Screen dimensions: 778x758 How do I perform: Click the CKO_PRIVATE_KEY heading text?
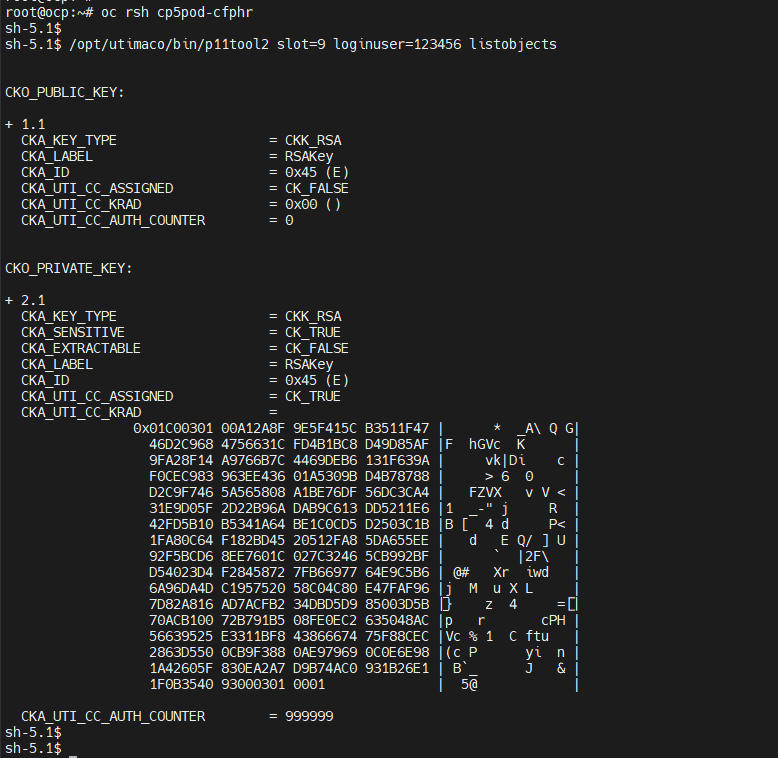coord(68,268)
